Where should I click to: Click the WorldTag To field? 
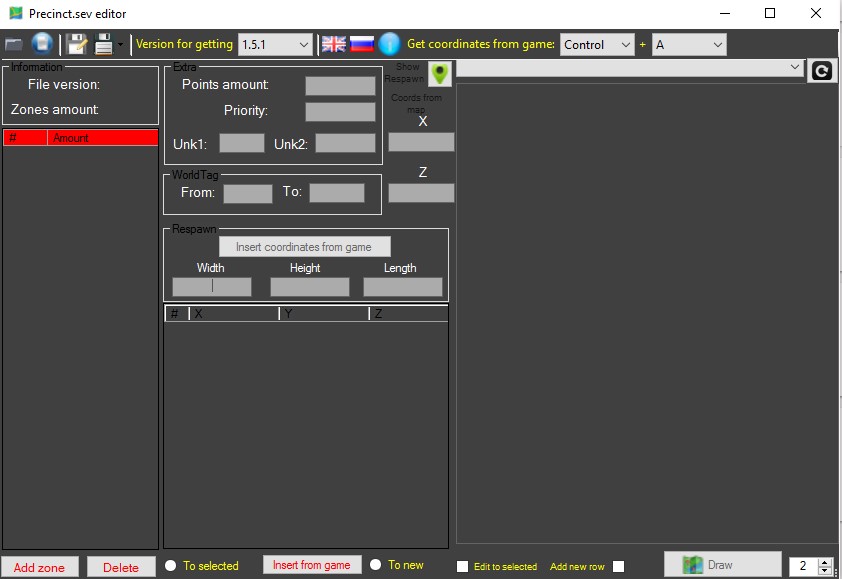click(337, 193)
